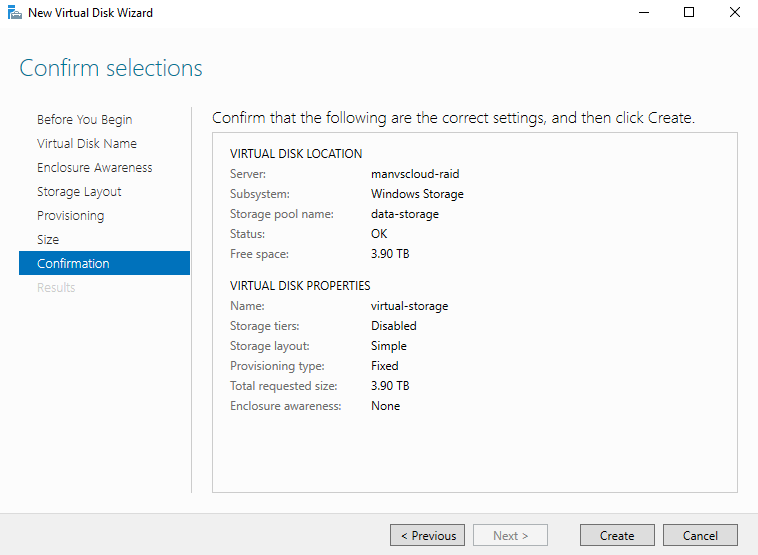Click the disabled Results step
This screenshot has width=758, height=555.
(56, 287)
